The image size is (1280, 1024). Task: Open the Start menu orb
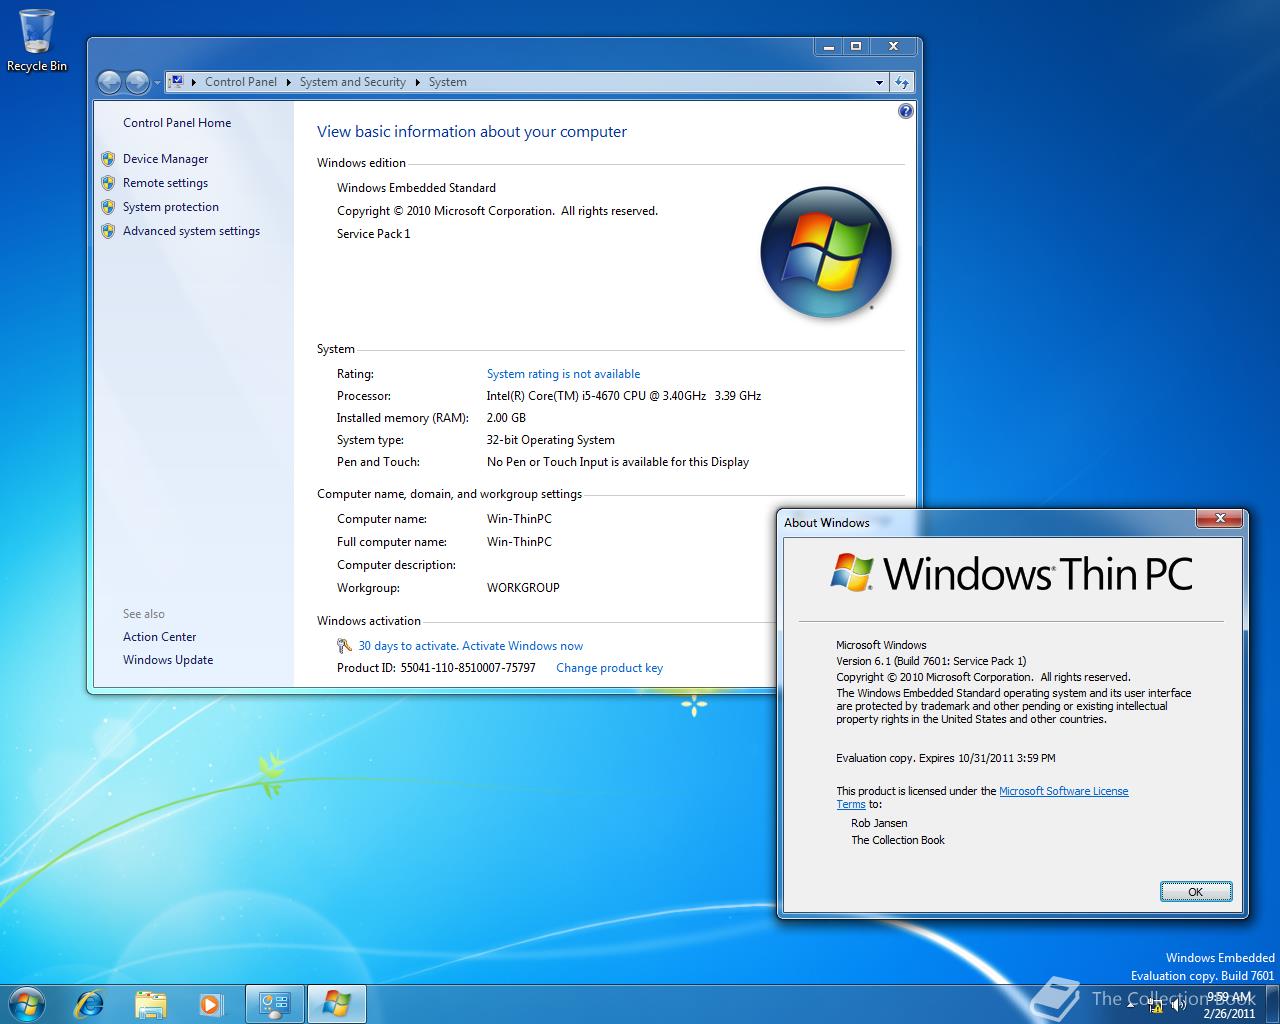(26, 1004)
